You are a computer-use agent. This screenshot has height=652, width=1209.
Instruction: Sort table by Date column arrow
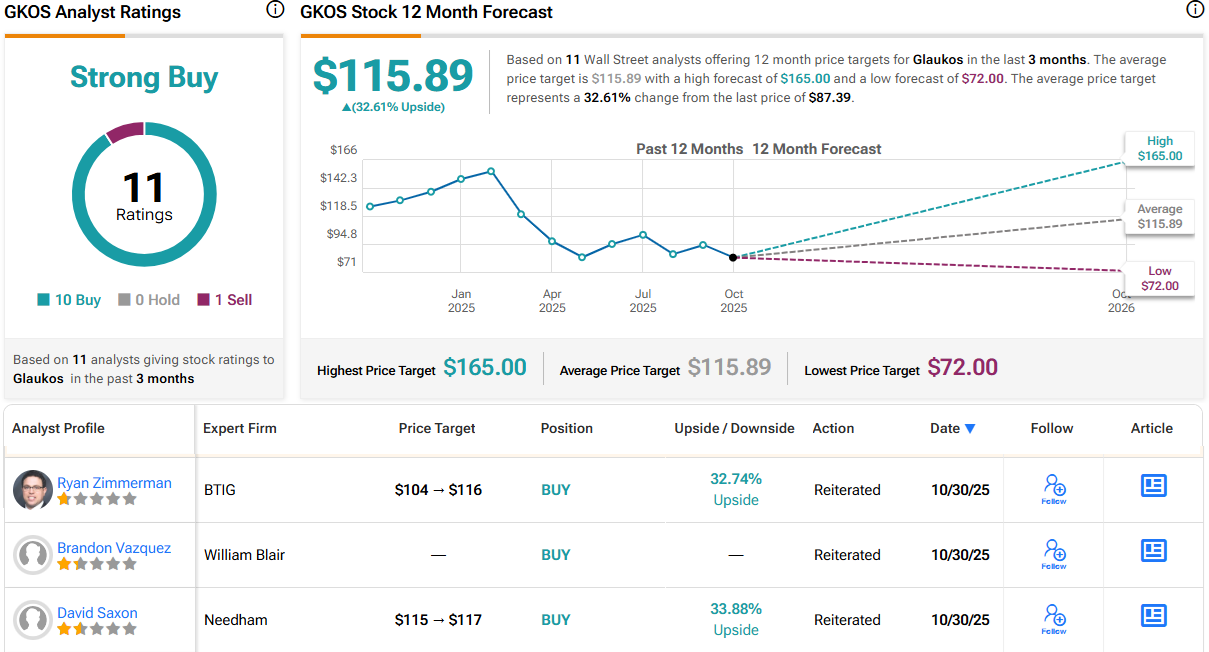coord(969,429)
